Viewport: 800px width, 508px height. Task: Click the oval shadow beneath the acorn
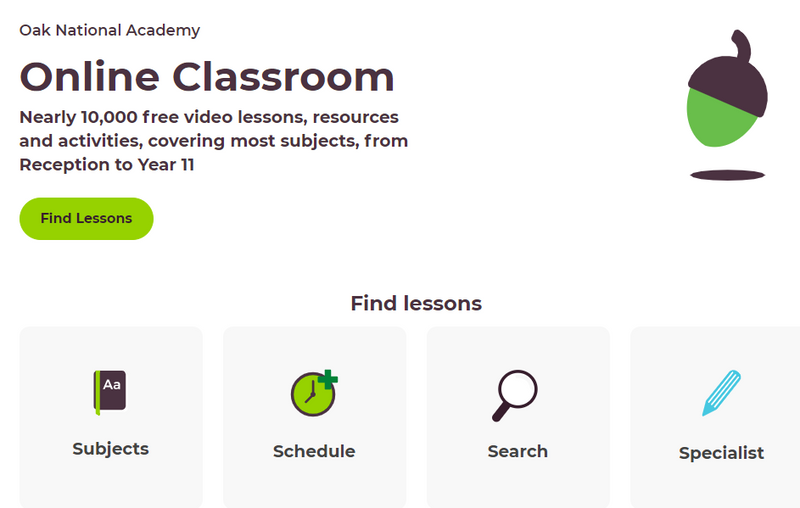tap(727, 176)
